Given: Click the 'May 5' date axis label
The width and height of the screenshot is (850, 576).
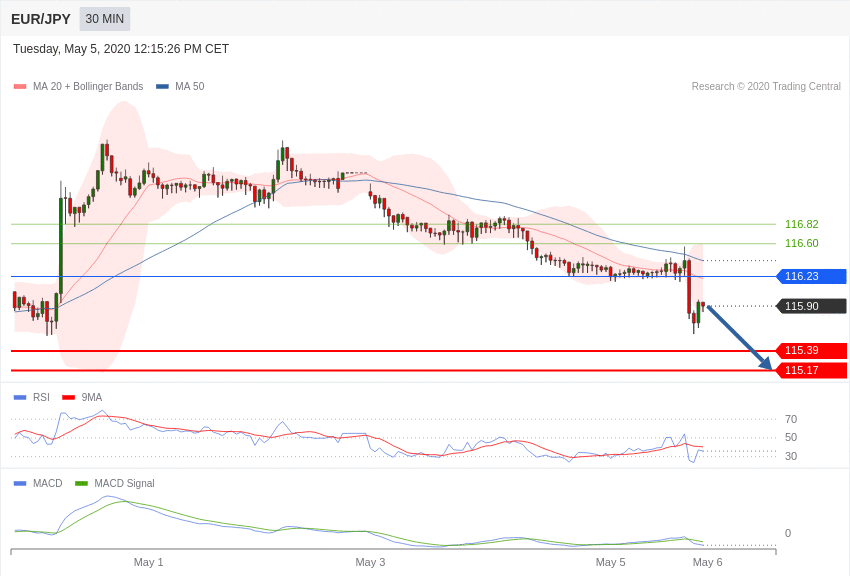Looking at the screenshot, I should point(610,562).
